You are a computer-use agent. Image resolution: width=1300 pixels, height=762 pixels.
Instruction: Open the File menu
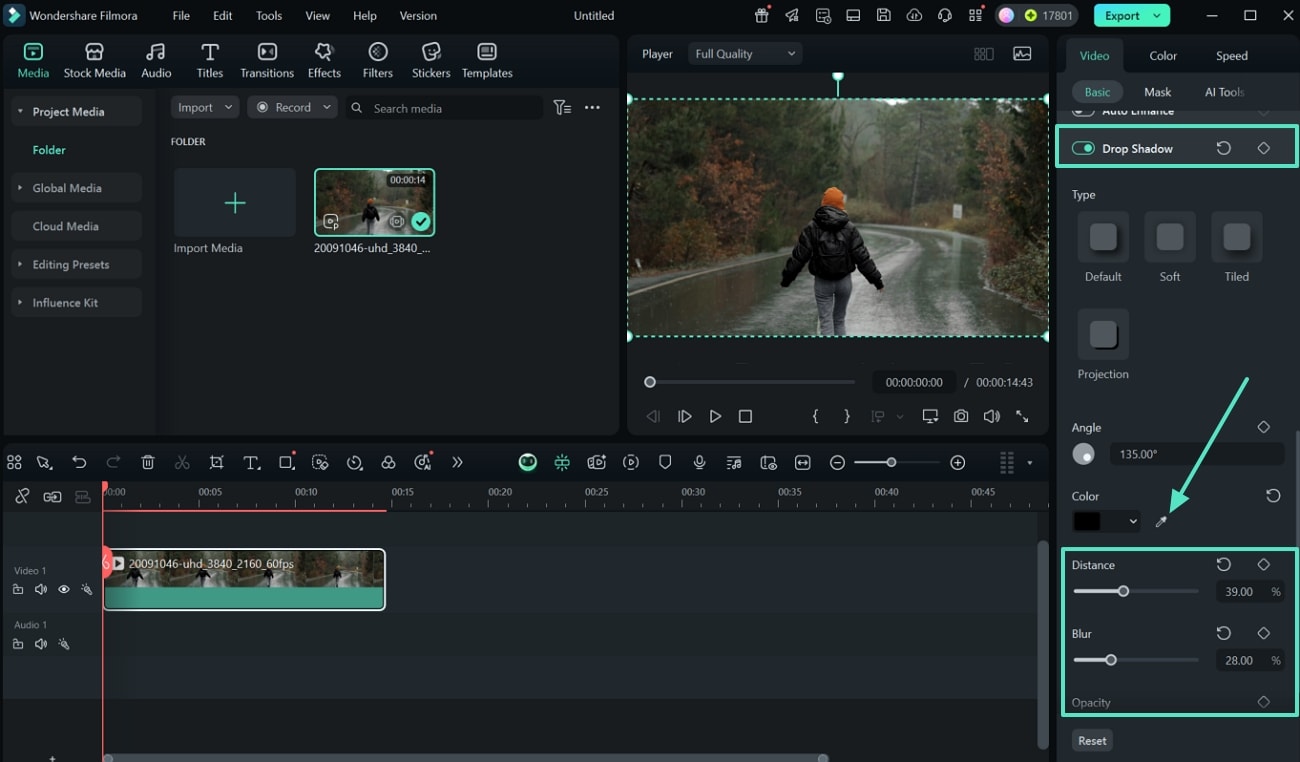[181, 16]
